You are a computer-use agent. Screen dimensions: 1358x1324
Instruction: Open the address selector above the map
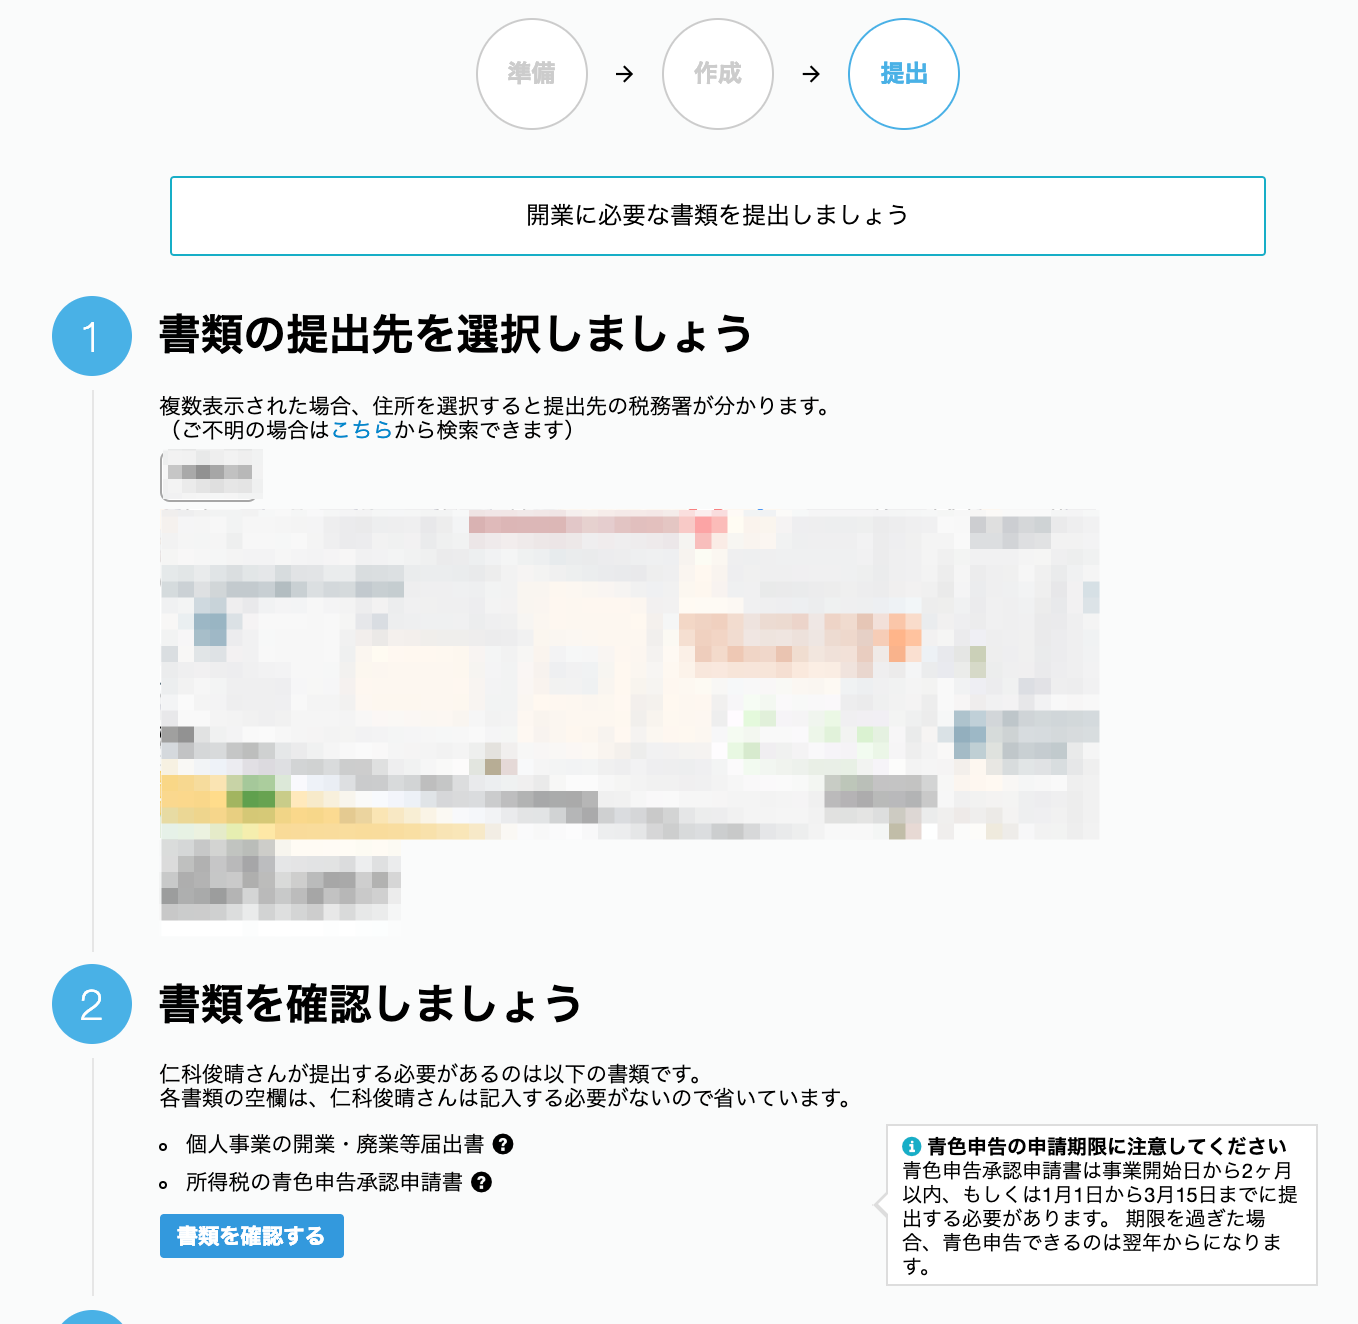tap(211, 474)
